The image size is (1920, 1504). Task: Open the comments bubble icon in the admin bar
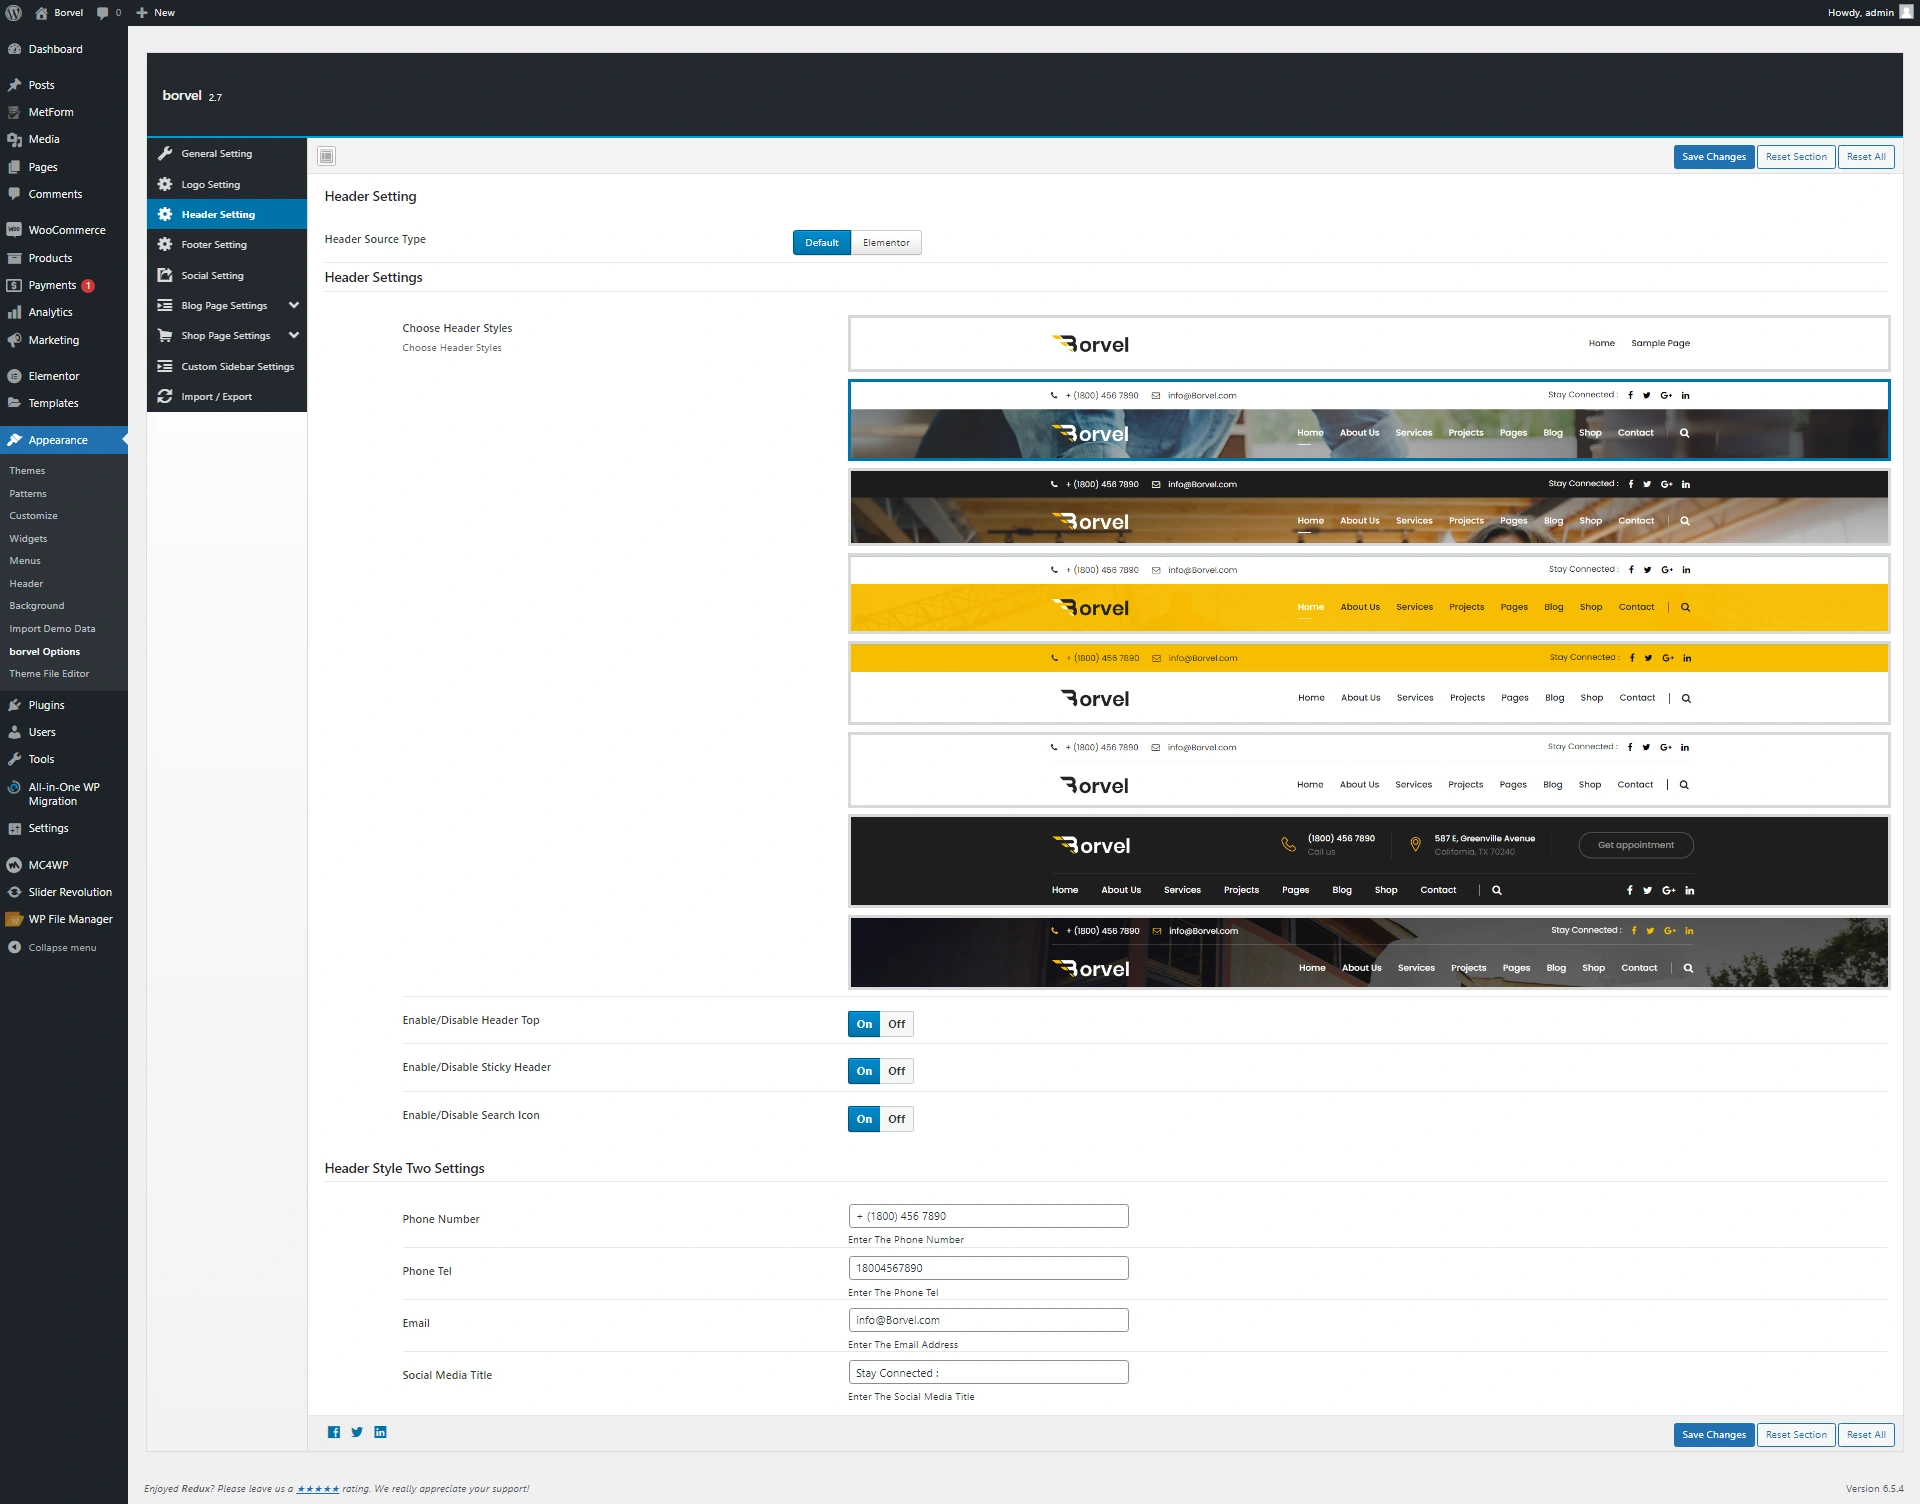point(102,13)
